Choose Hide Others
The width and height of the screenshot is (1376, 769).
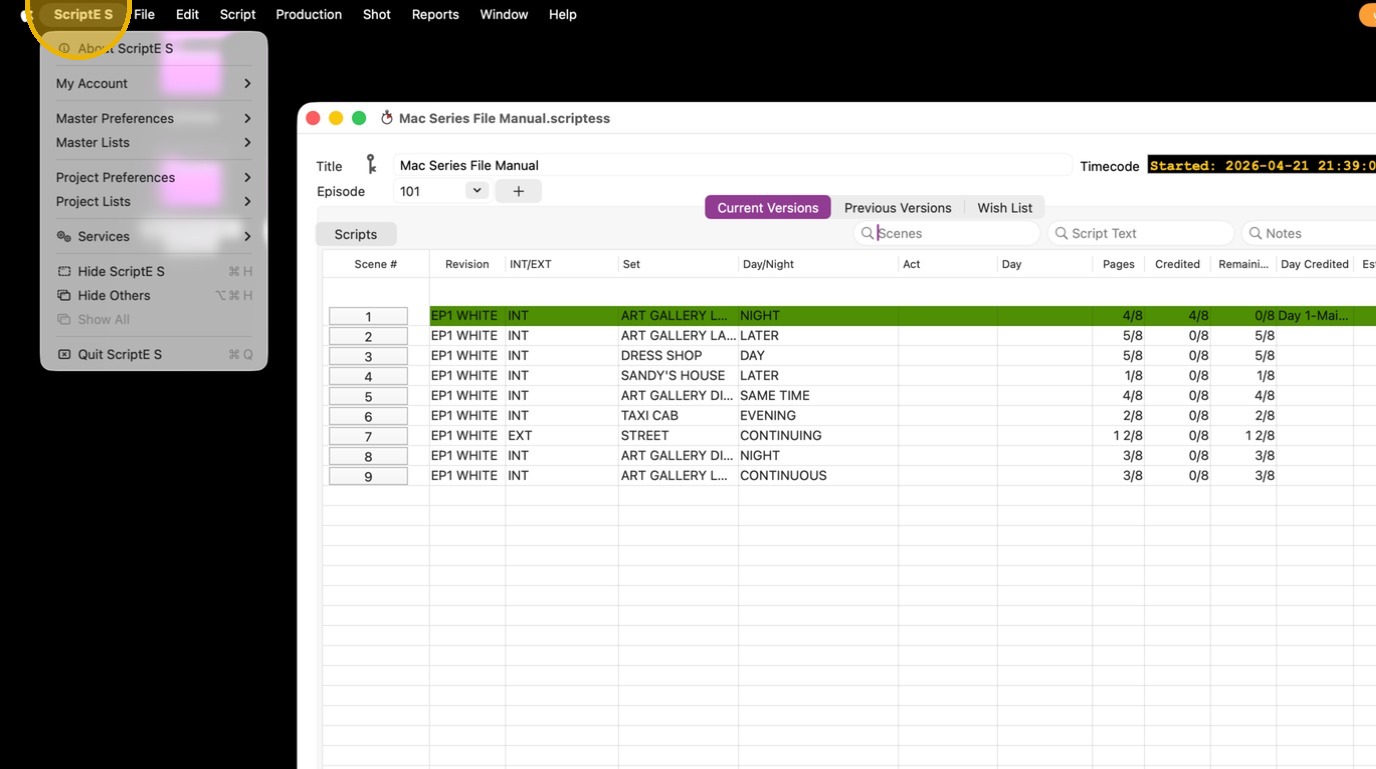pyautogui.click(x=154, y=295)
